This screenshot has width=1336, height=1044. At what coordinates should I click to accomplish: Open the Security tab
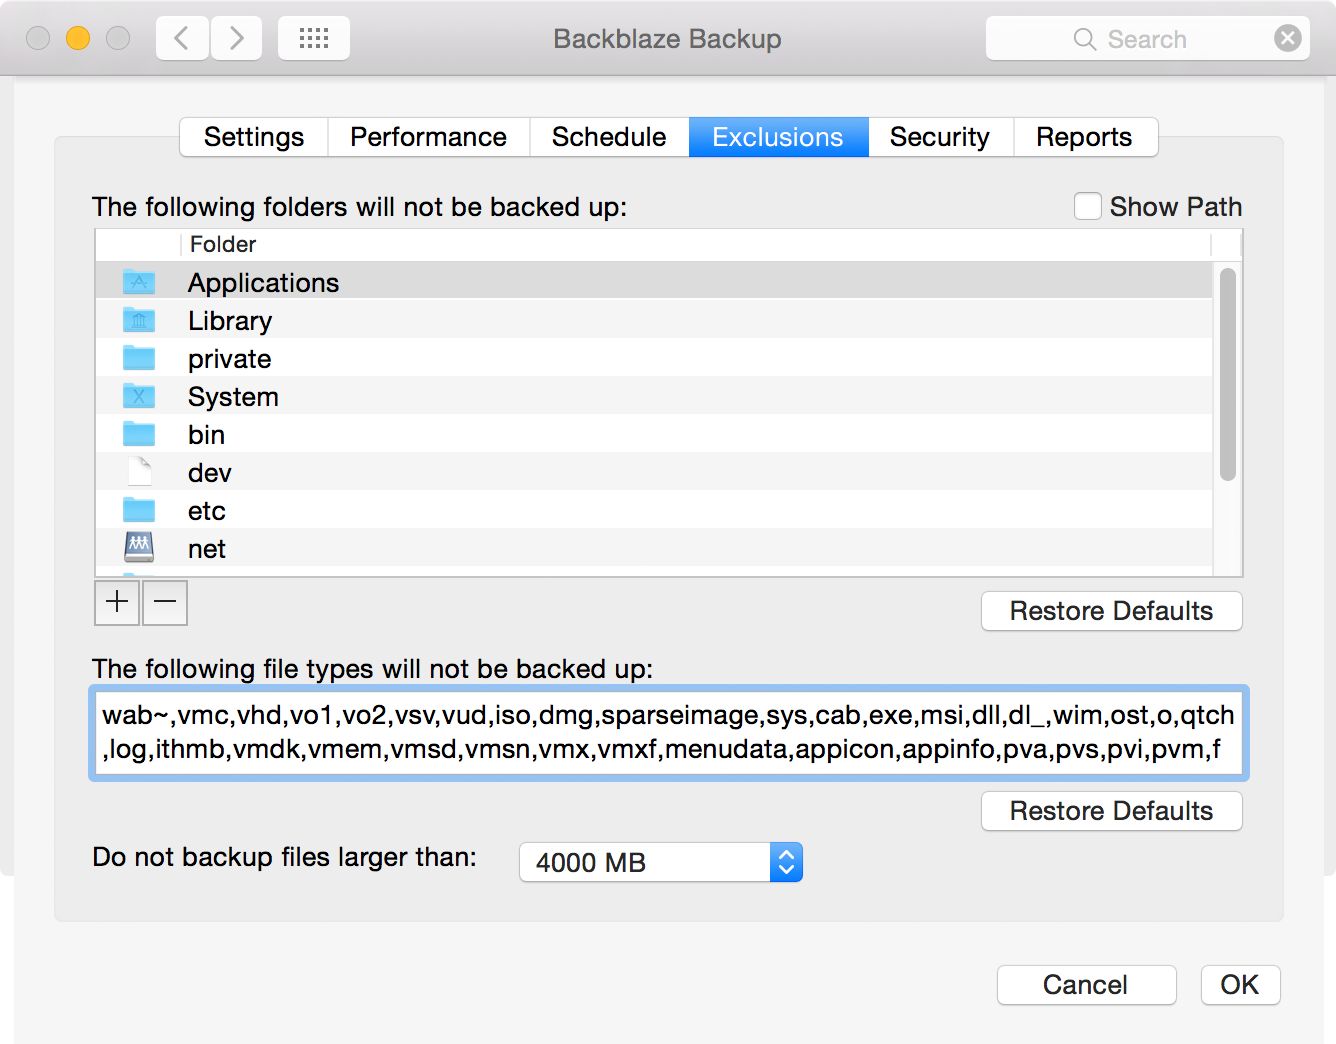click(939, 137)
